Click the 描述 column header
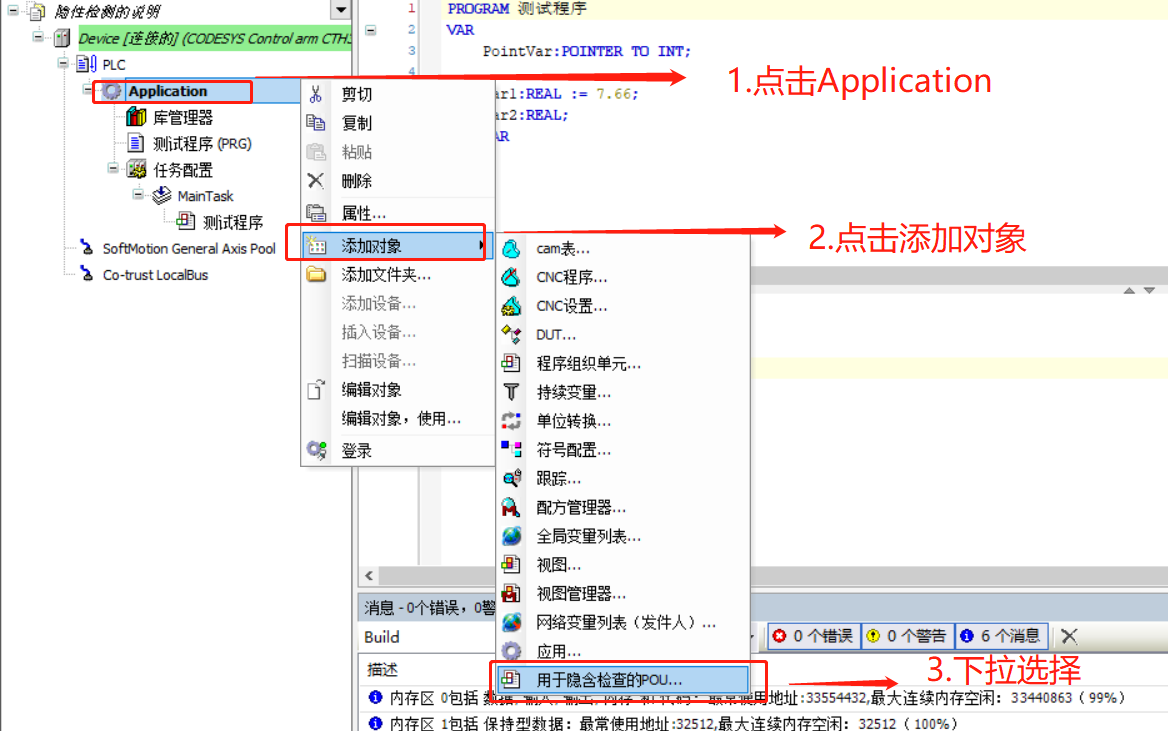The image size is (1168, 731). click(382, 669)
